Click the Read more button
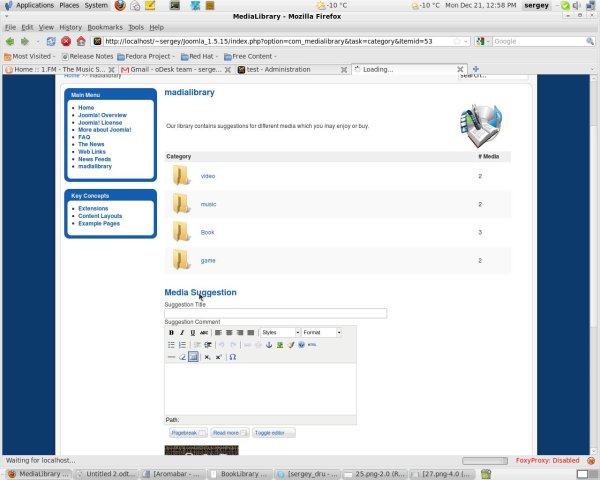 click(x=230, y=433)
